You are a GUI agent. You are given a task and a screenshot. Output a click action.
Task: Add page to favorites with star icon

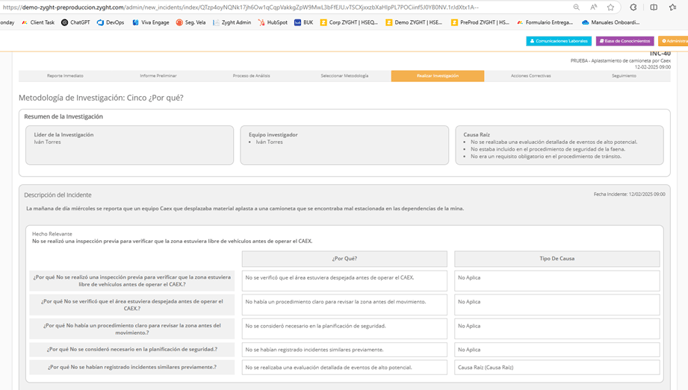[x=610, y=7]
